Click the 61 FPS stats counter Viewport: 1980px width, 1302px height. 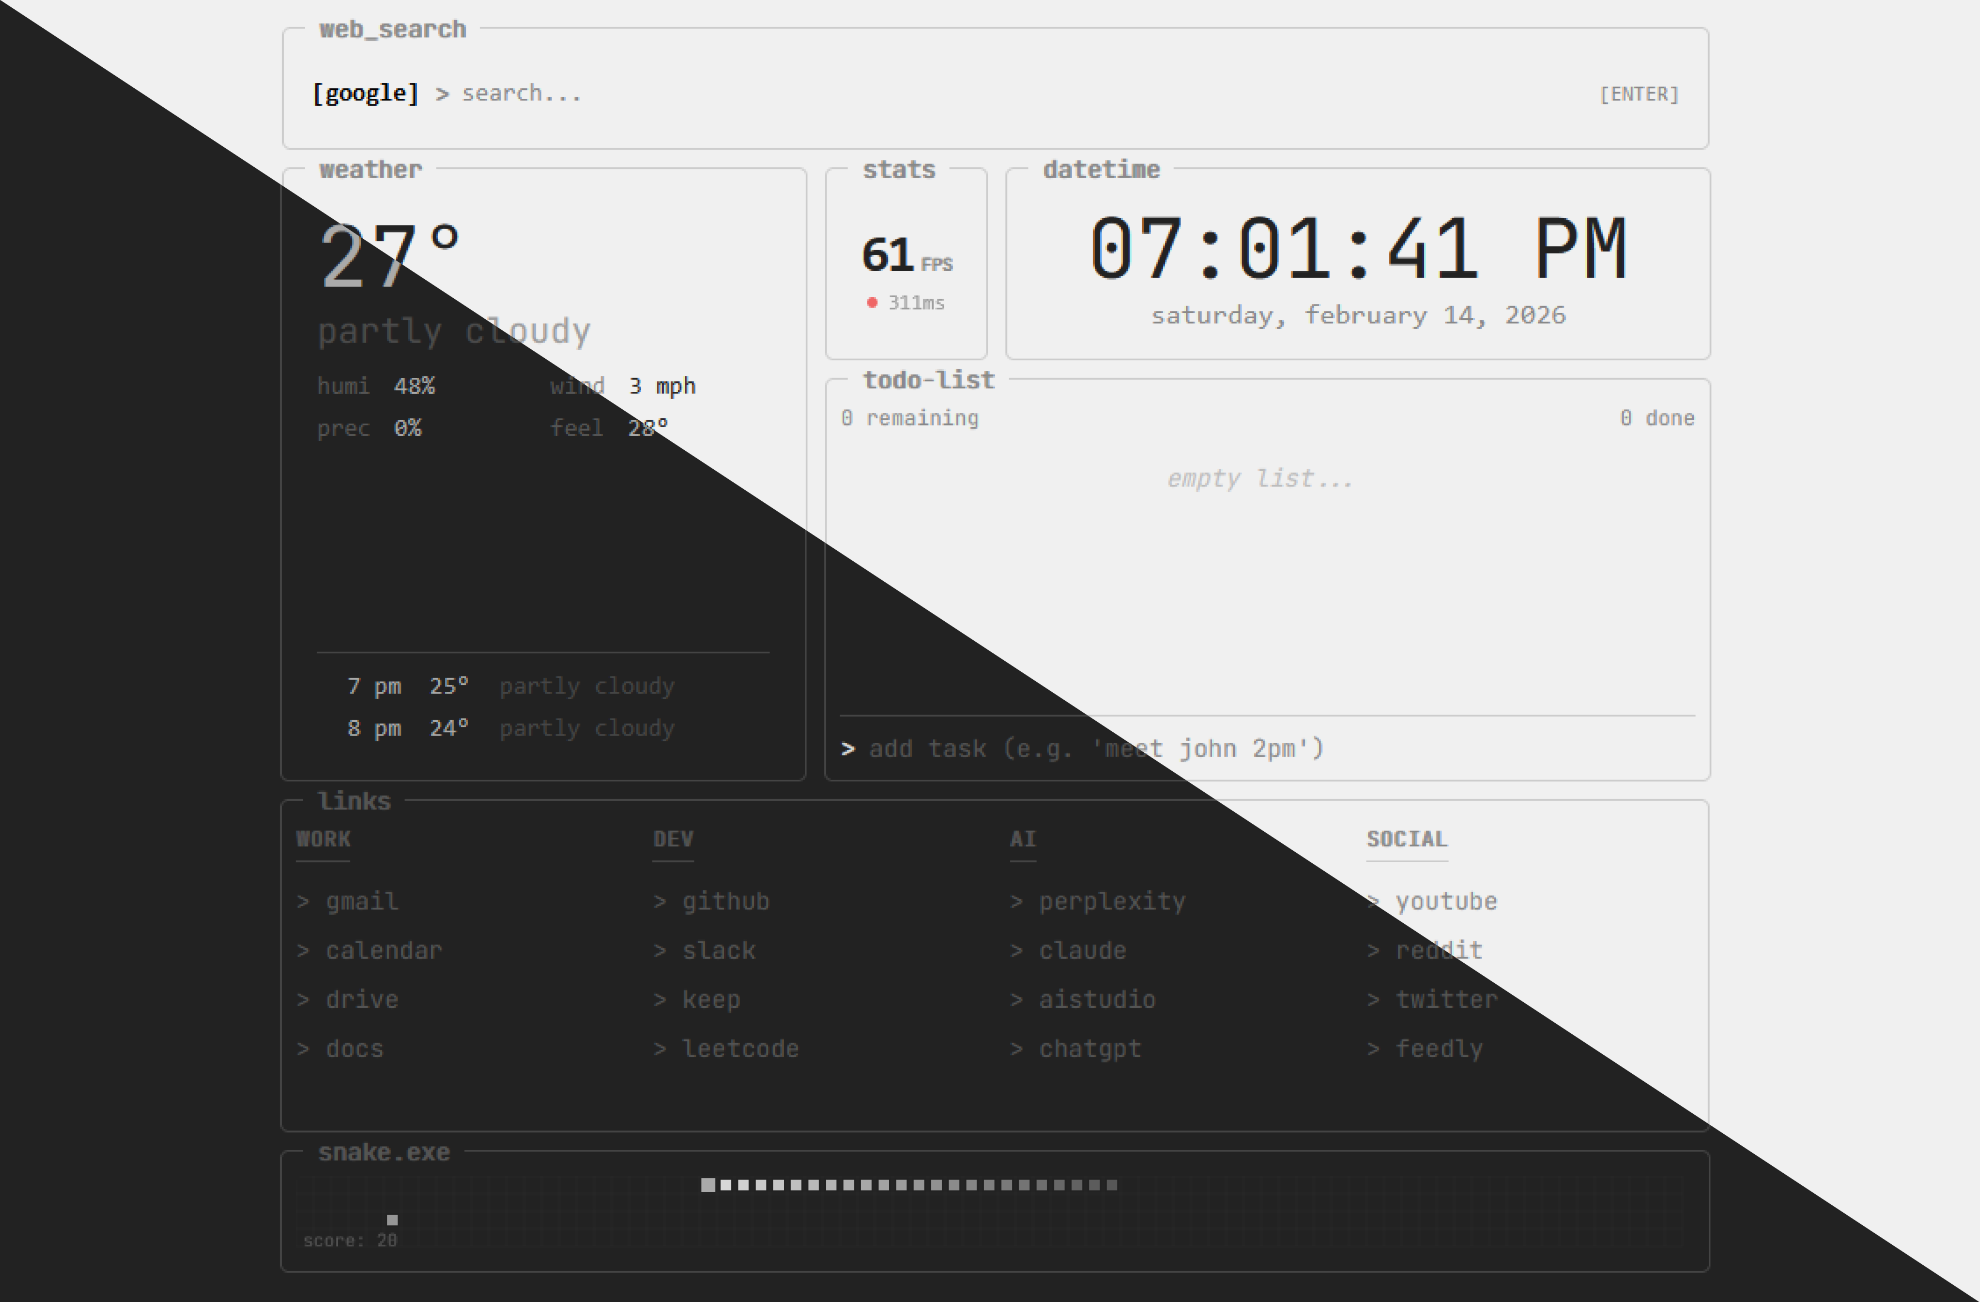coord(906,256)
